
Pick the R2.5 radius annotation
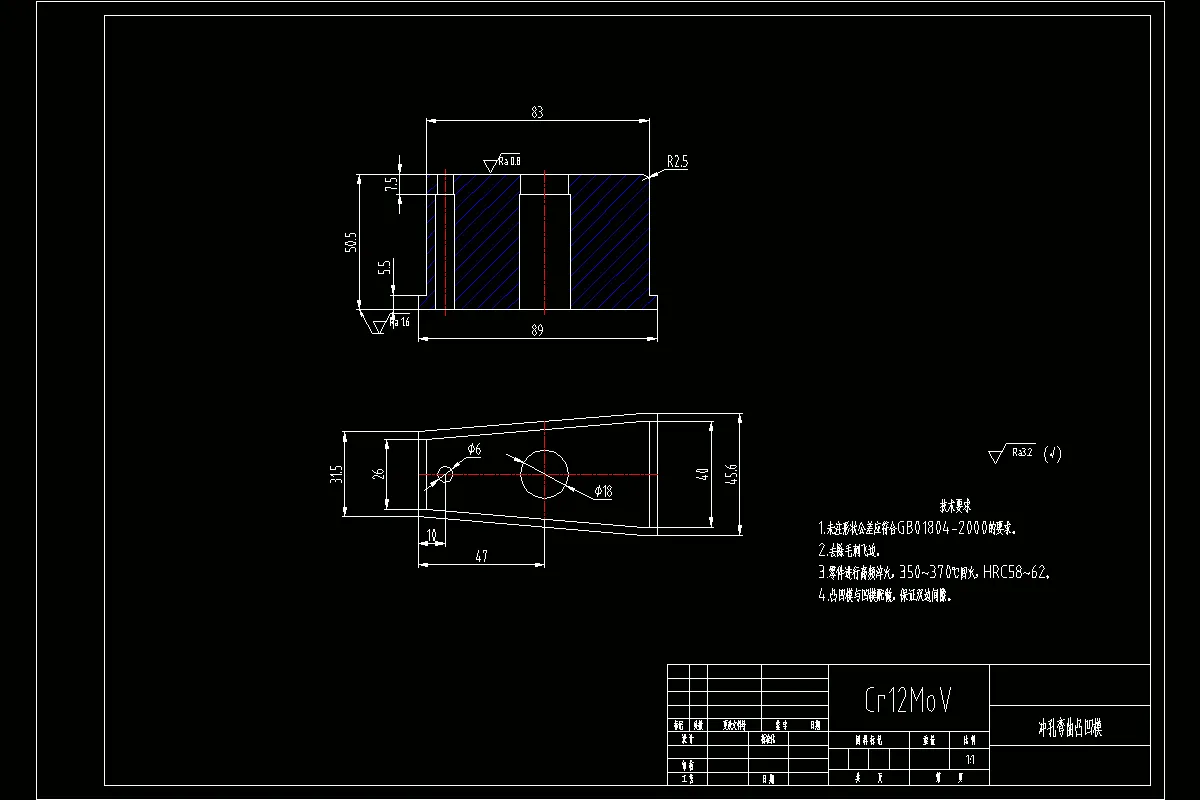[x=677, y=160]
